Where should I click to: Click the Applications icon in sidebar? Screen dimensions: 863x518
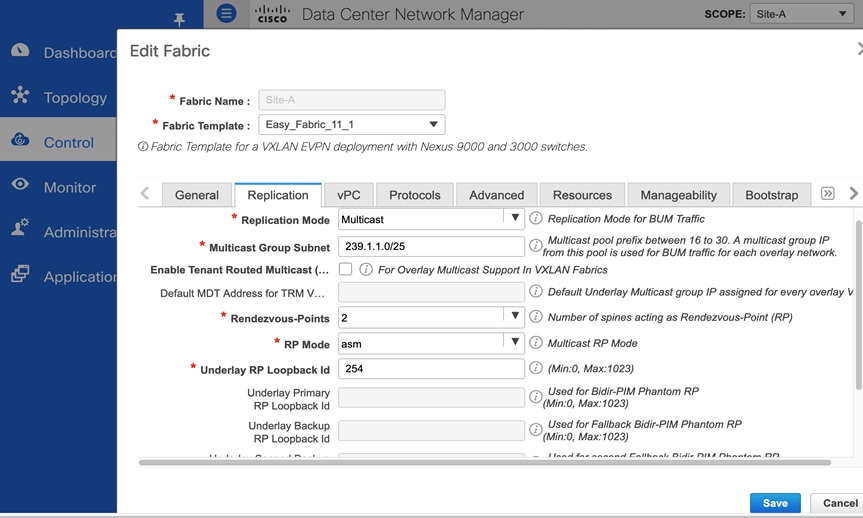(x=20, y=274)
